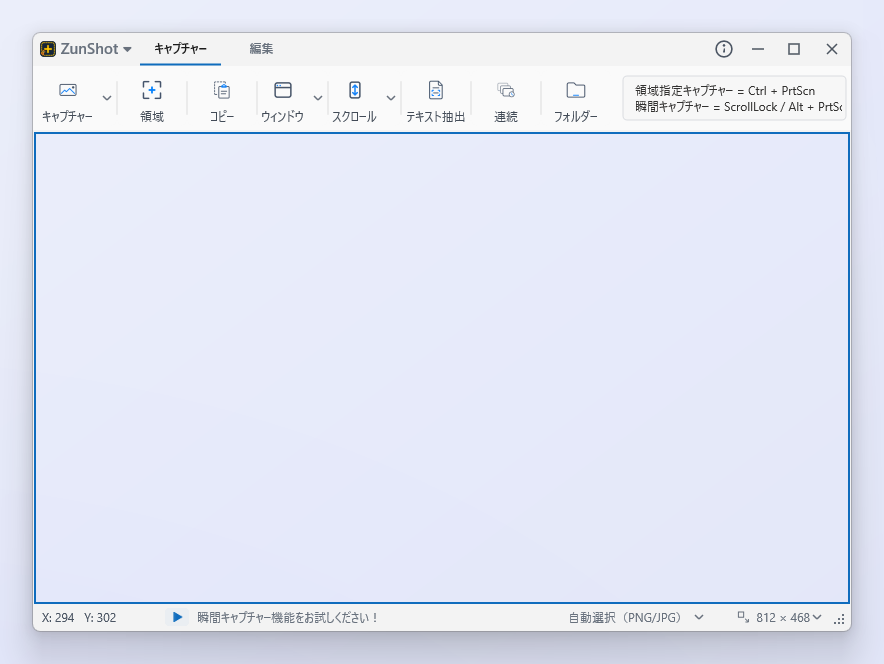Screen dimensions: 884x664
Task: Click the image size icon in status bar
Action: point(743,617)
